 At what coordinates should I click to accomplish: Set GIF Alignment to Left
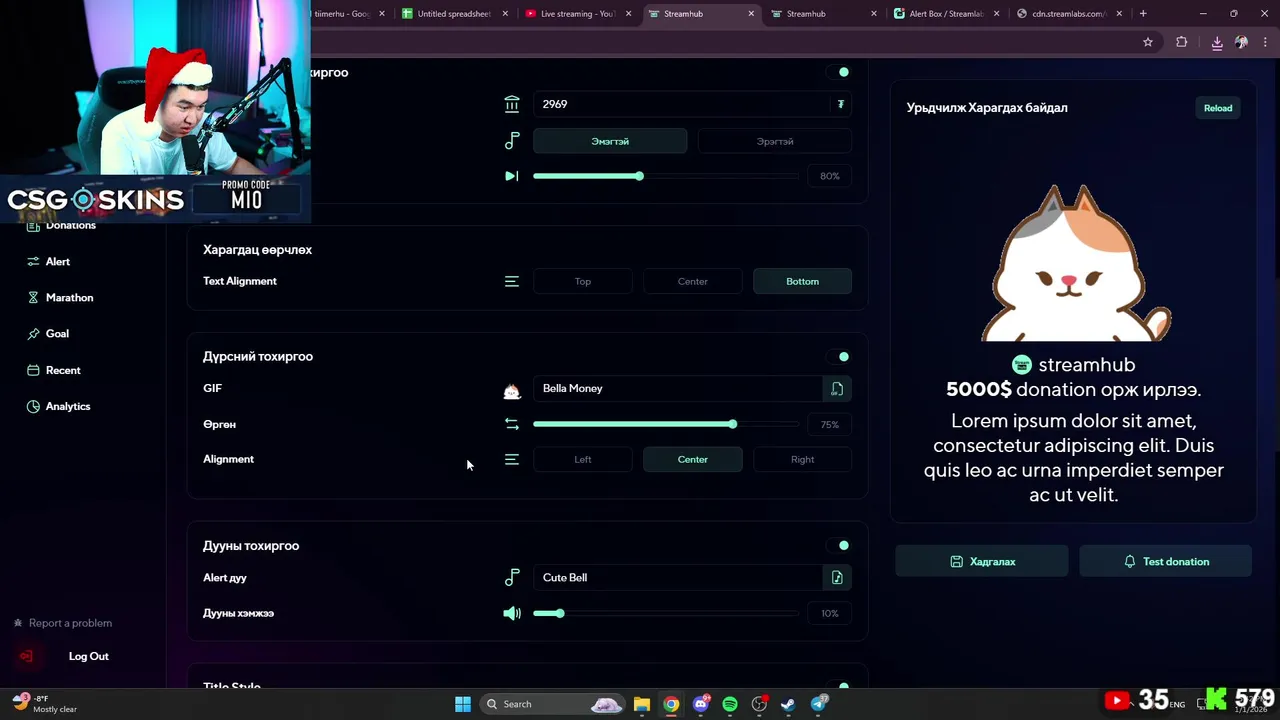click(583, 459)
